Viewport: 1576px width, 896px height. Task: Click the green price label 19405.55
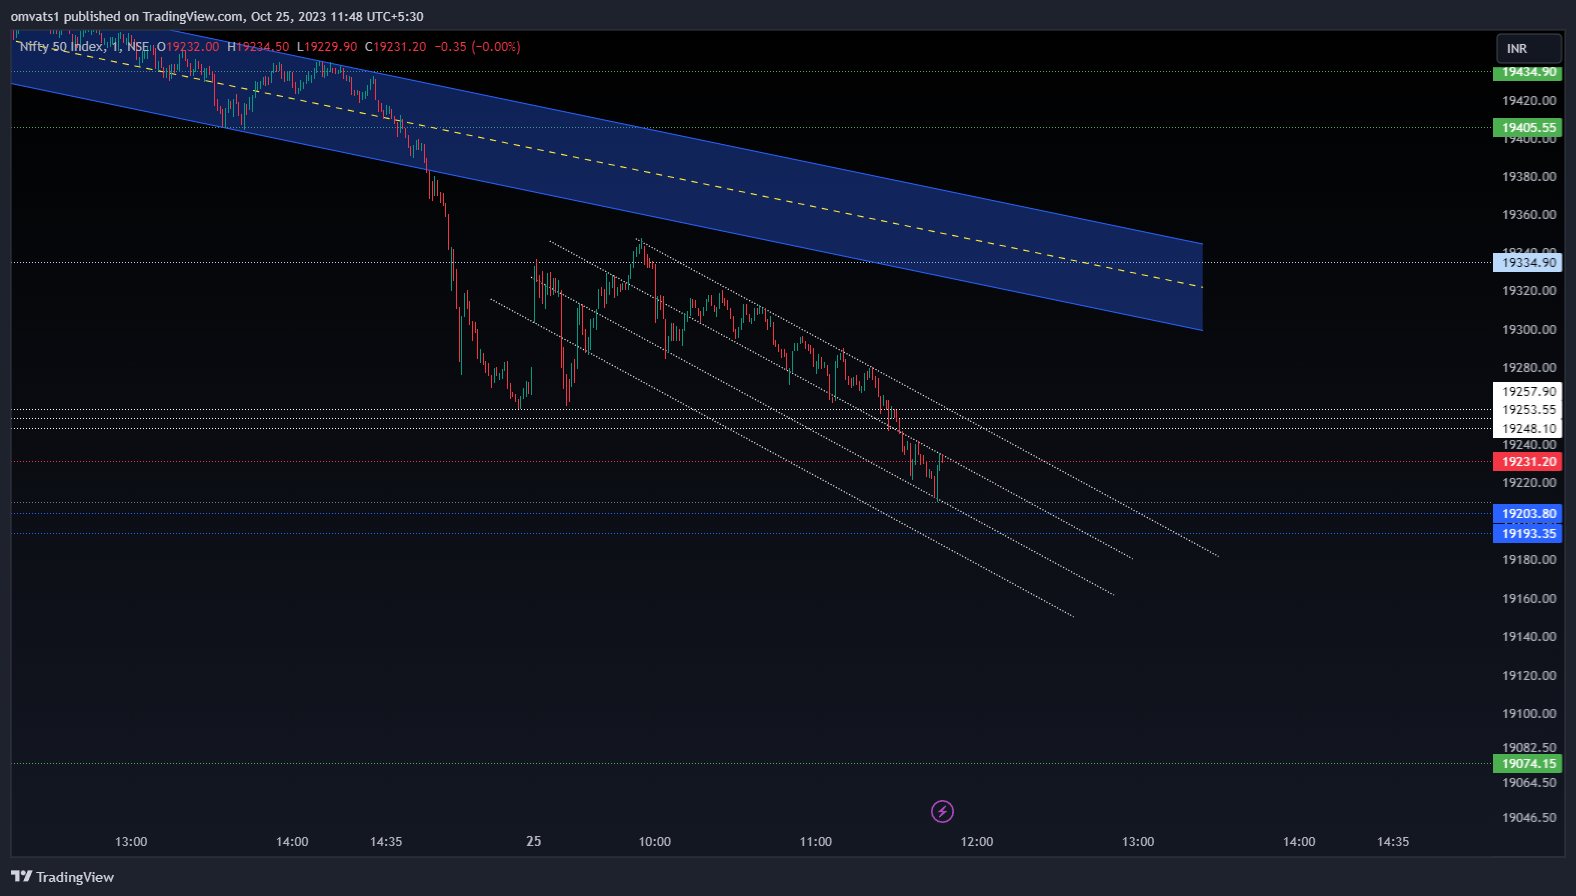1528,128
